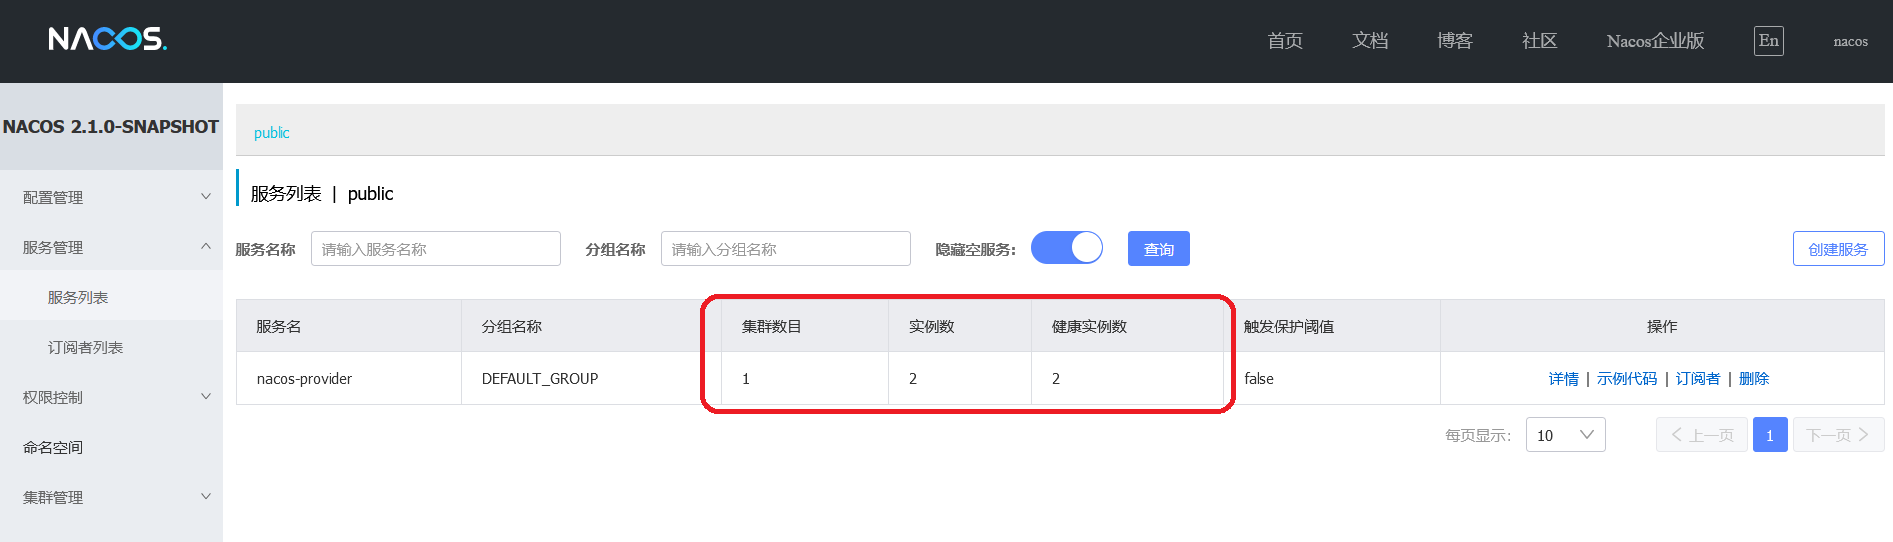
Task: Open 订阅者 for nacos-provider
Action: coord(1698,378)
